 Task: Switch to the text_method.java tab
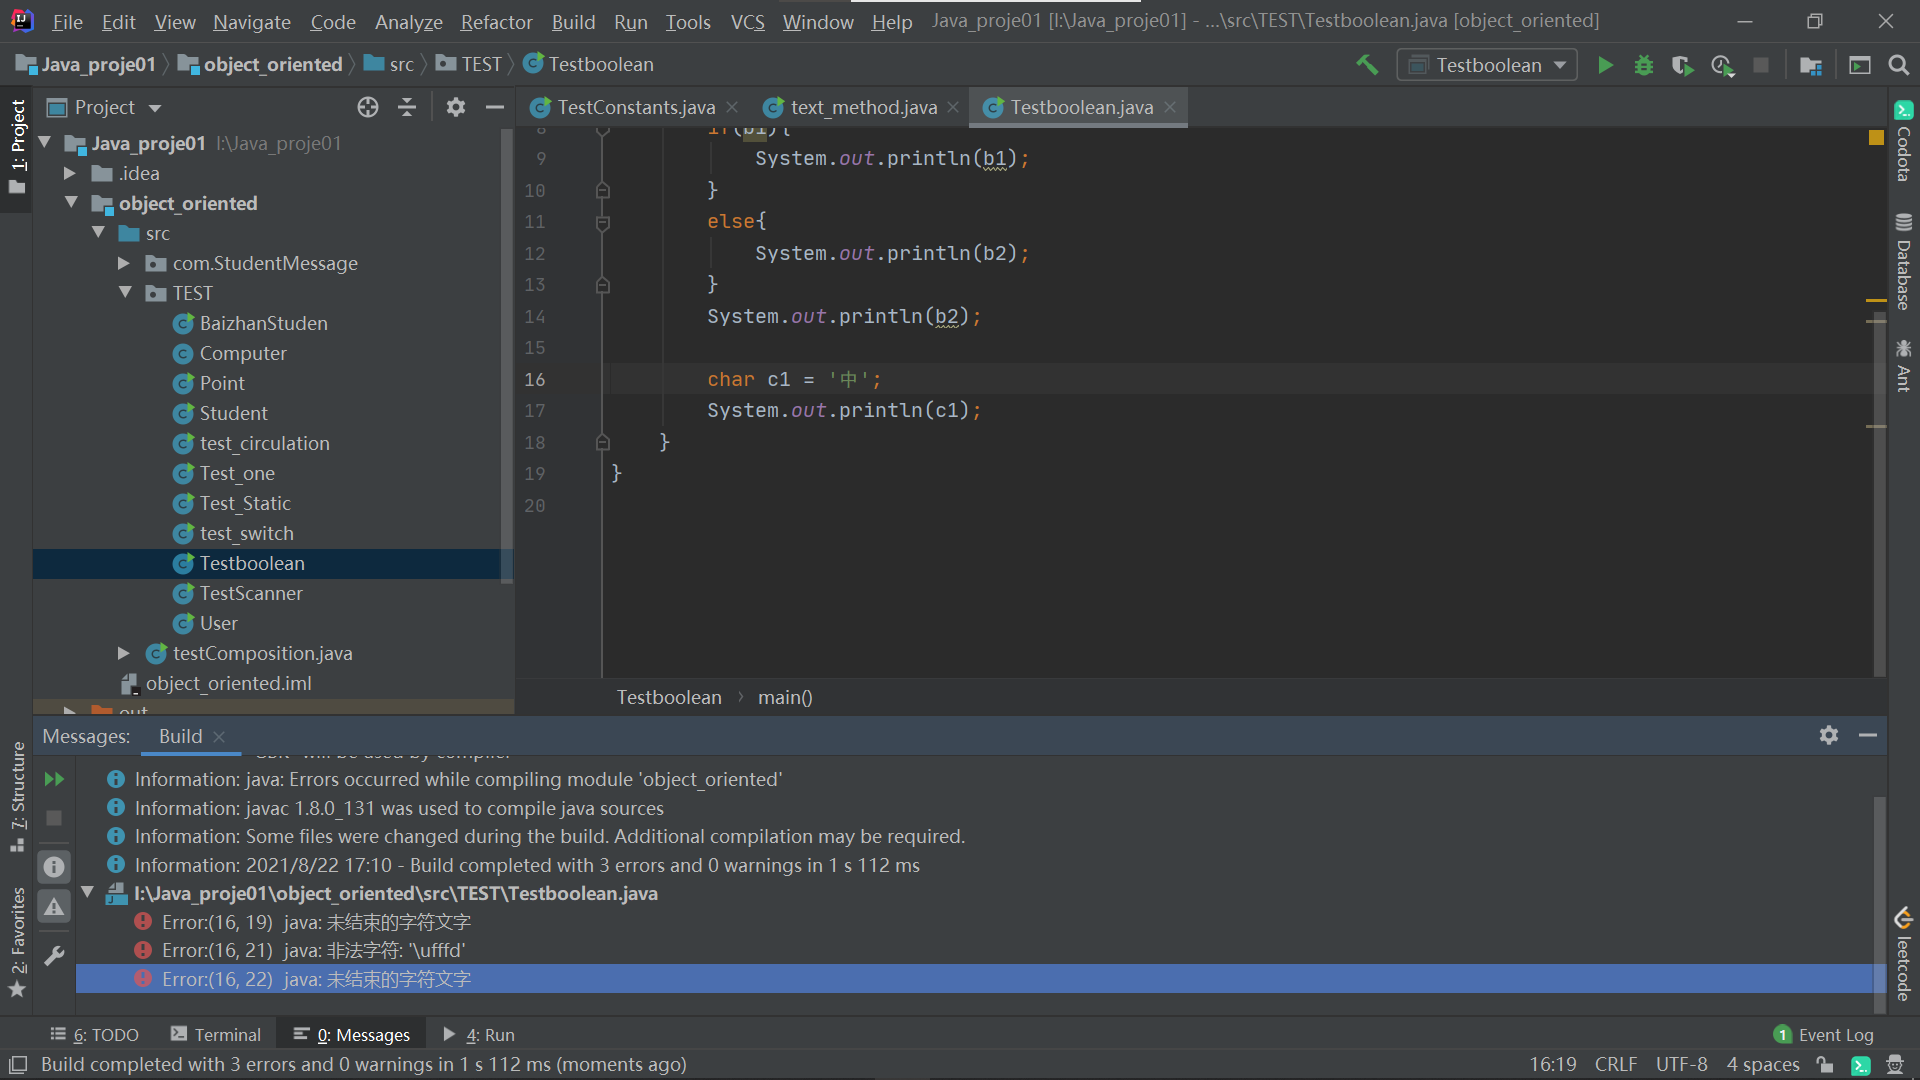pyautogui.click(x=864, y=107)
